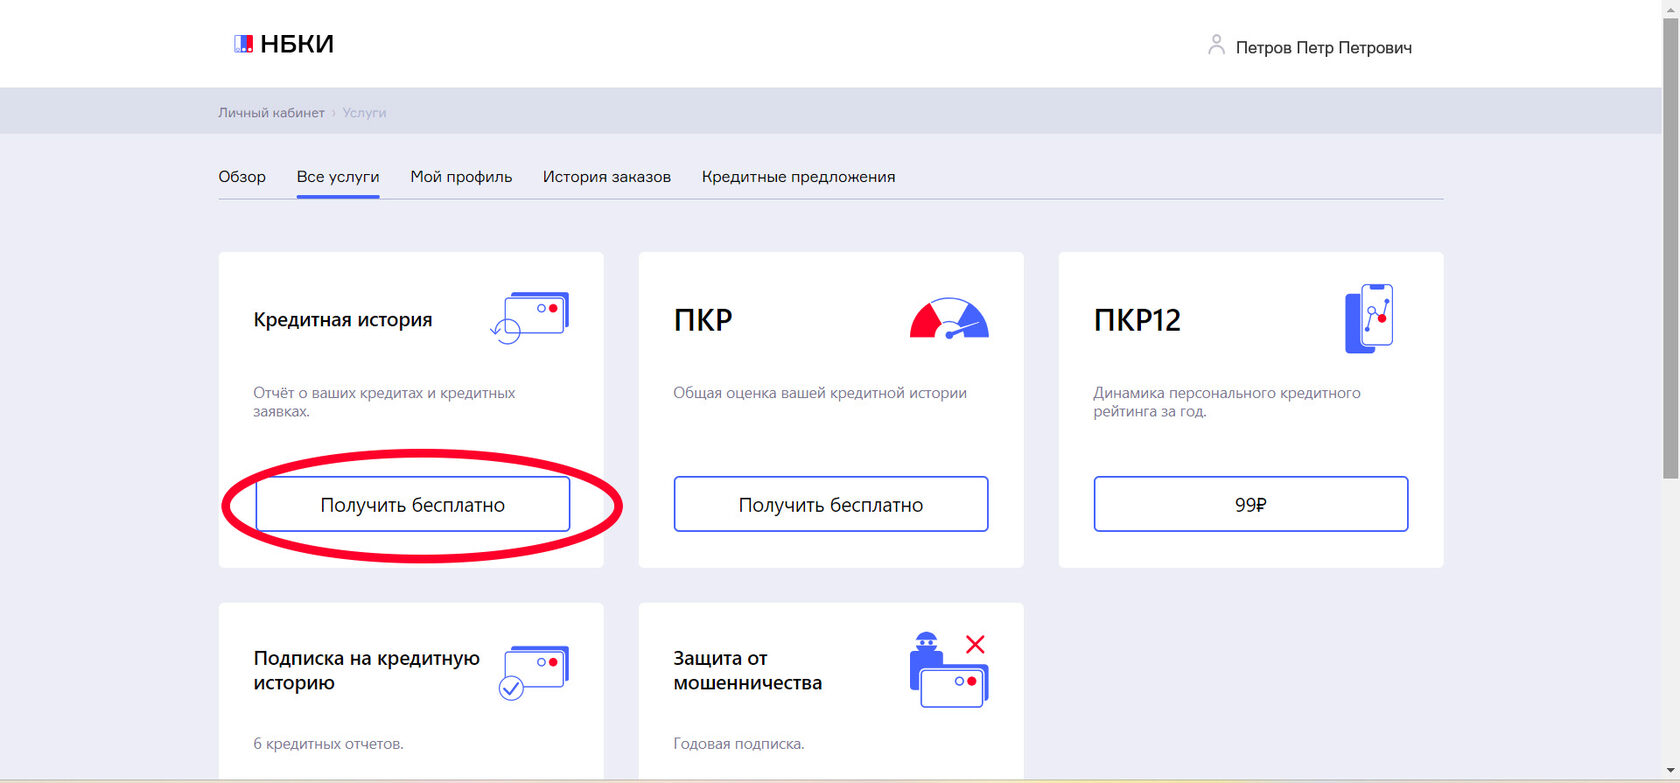Open the История заказов tab
The height and width of the screenshot is (783, 1680).
607,177
